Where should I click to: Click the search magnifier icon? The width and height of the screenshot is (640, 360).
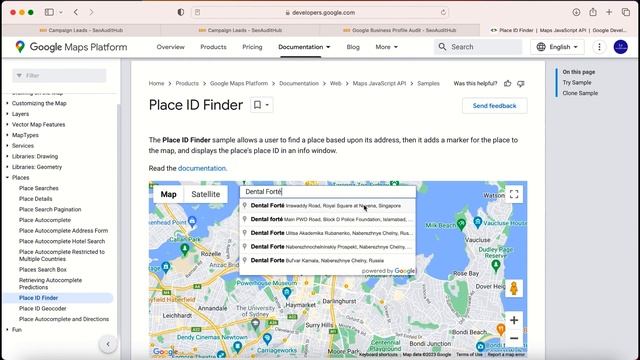pos(442,47)
